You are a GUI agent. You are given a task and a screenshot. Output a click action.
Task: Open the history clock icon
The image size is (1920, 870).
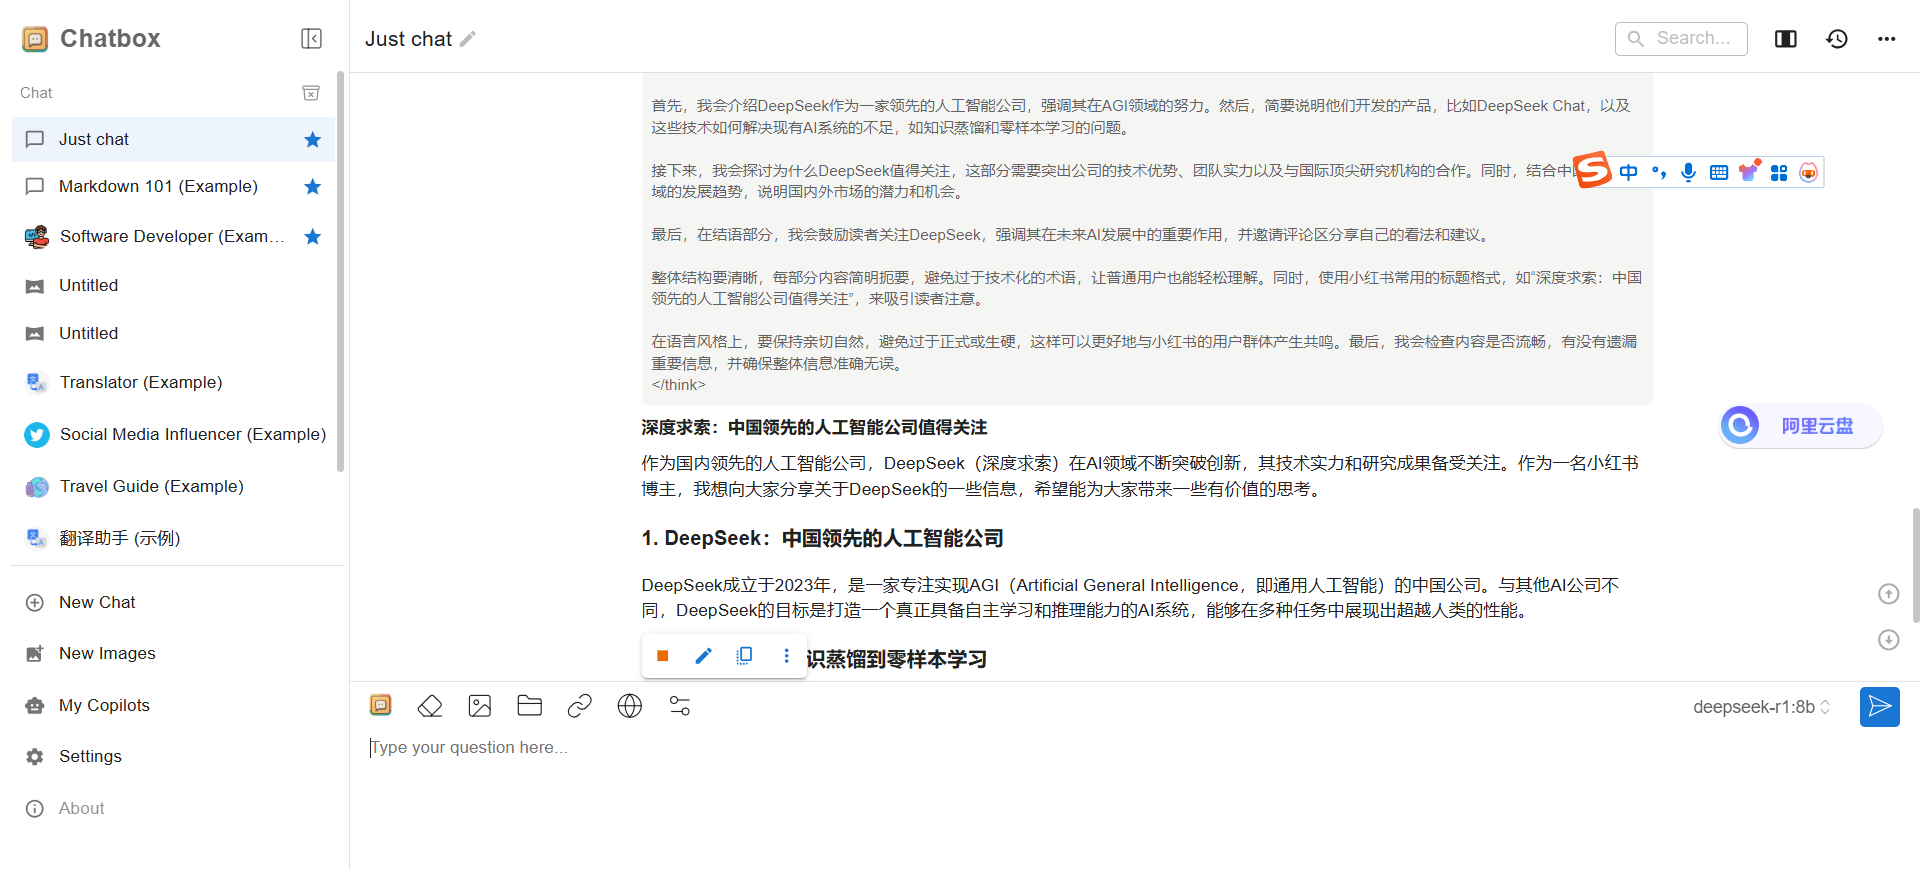point(1837,39)
